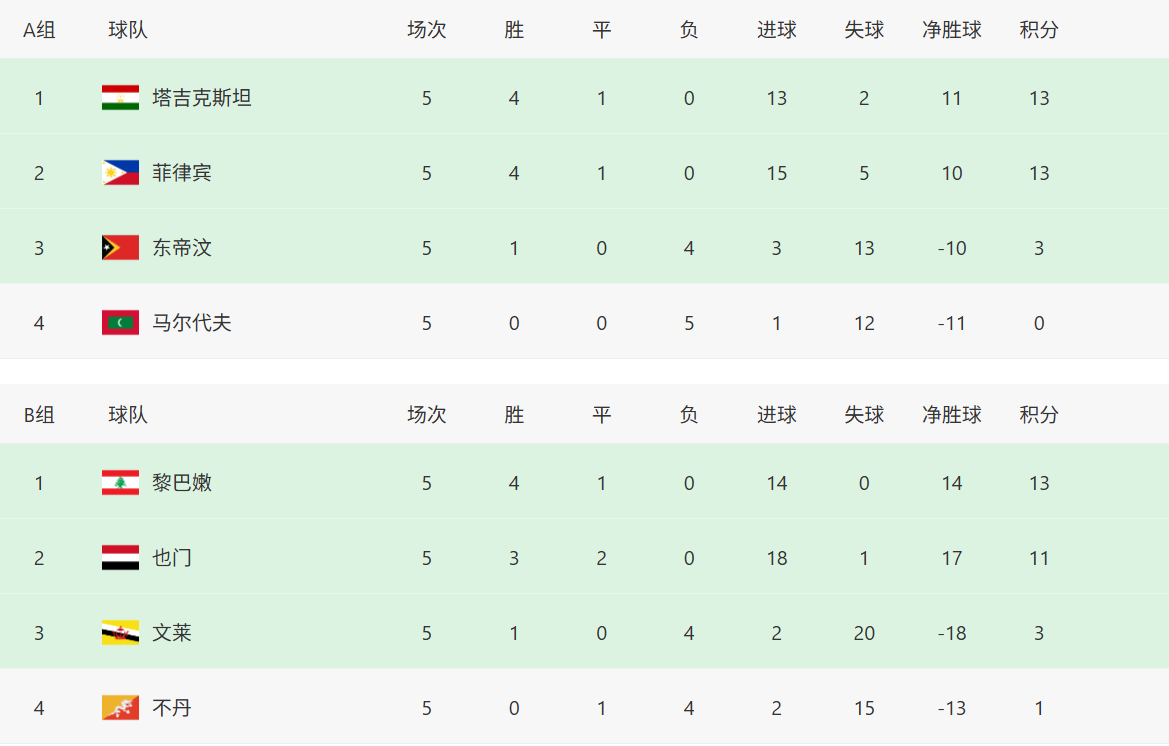Image resolution: width=1169 pixels, height=746 pixels.
Task: Click the B组 group header label
Action: [40, 415]
